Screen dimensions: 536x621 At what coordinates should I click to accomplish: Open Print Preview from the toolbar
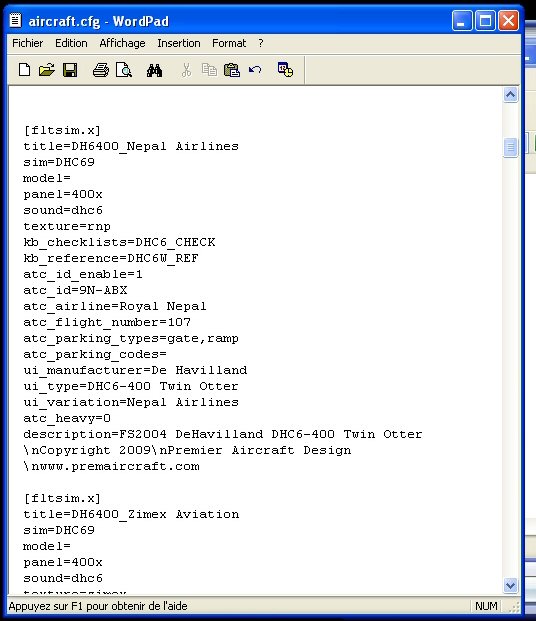(x=124, y=70)
